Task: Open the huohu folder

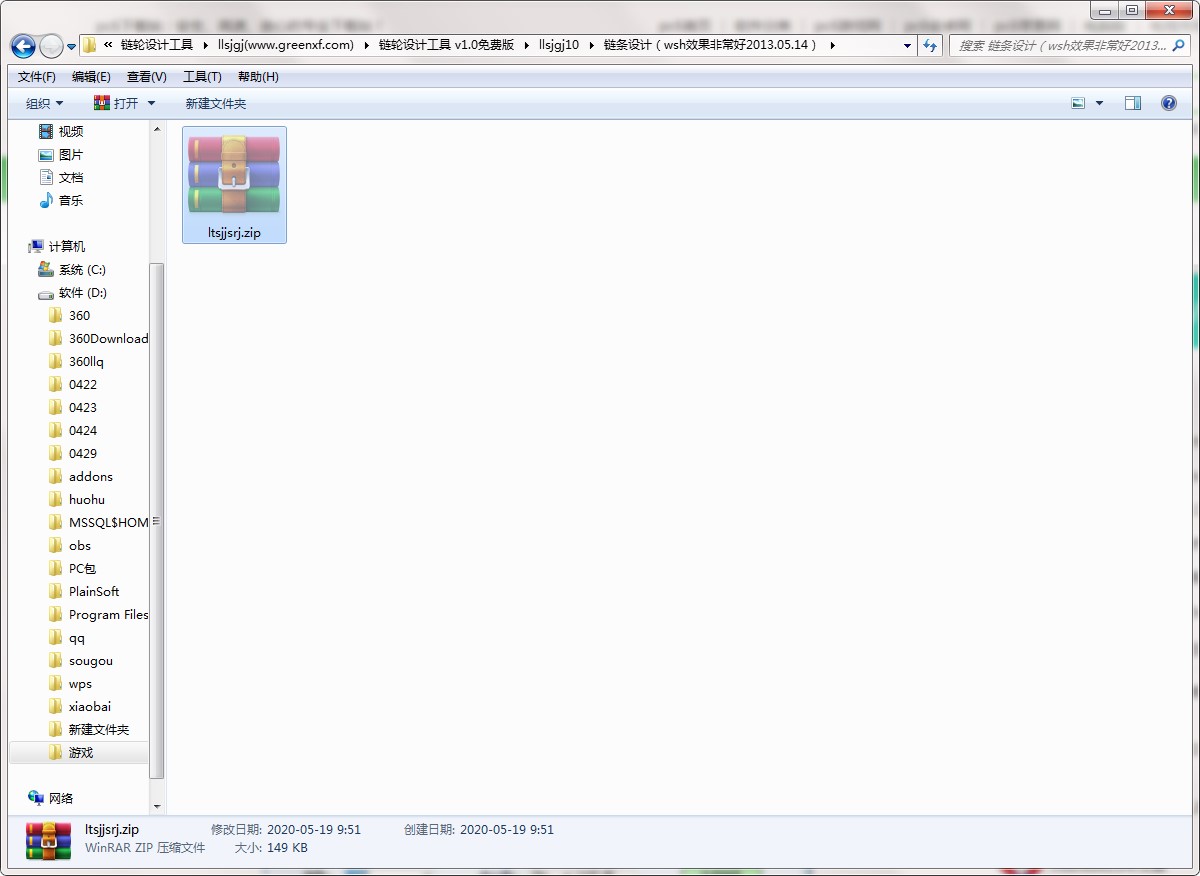Action: (77, 499)
